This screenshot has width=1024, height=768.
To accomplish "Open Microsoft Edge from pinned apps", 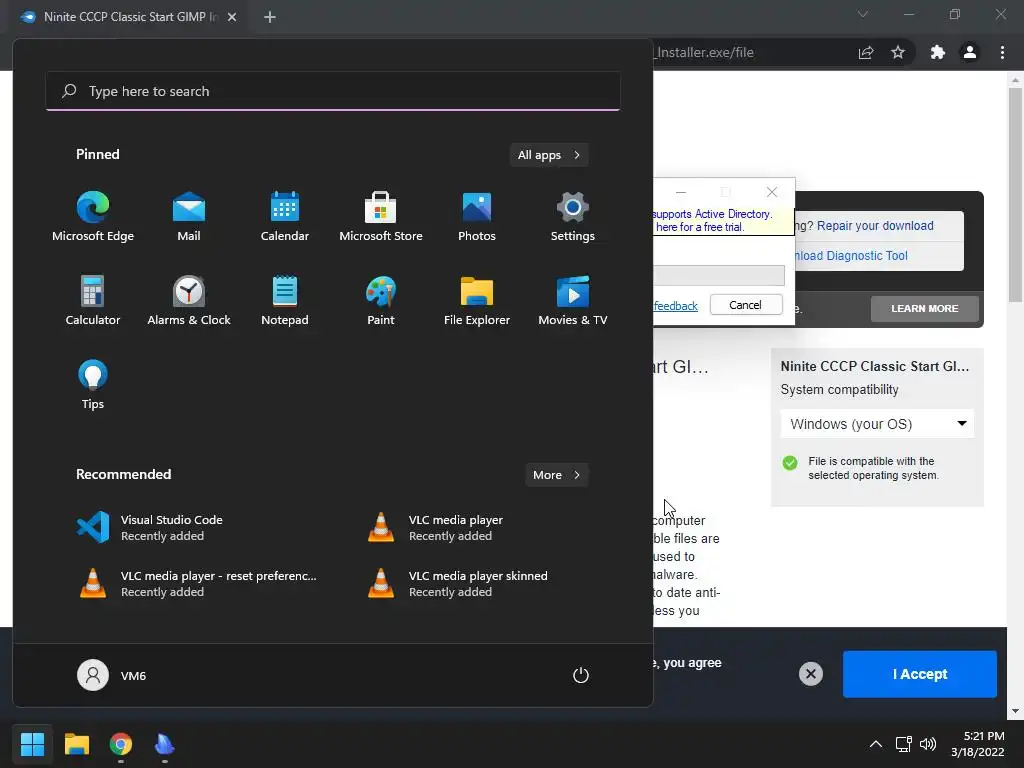I will (x=93, y=217).
